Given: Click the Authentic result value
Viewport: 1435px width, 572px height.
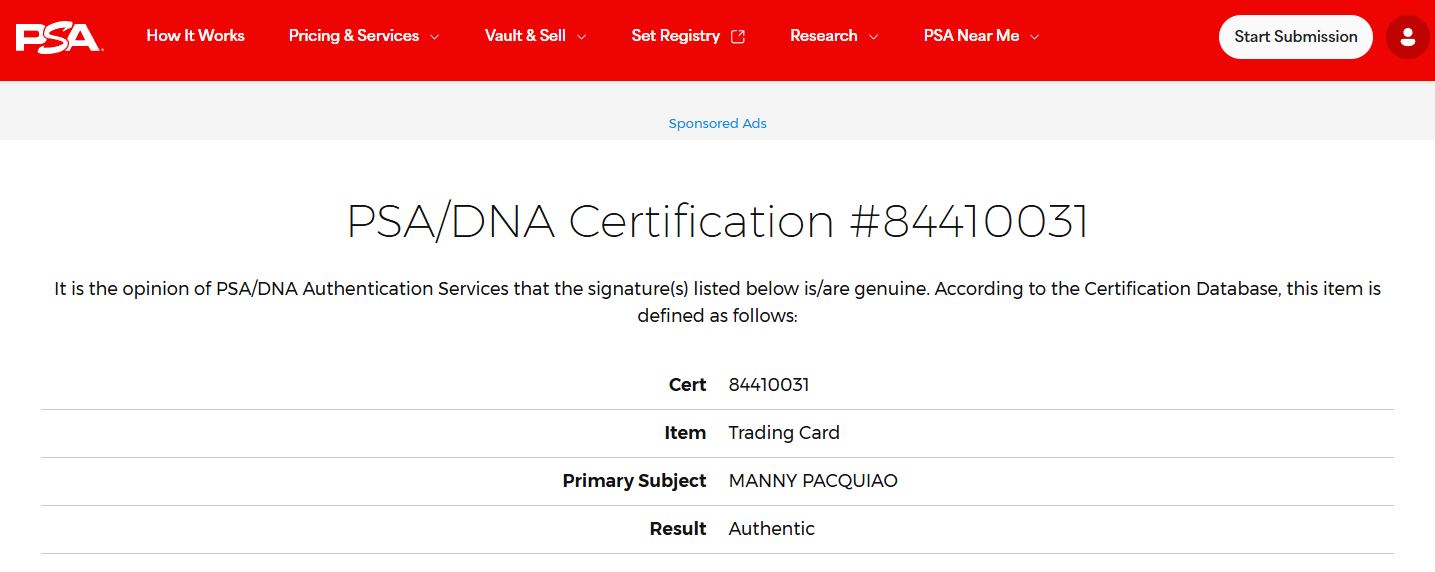Looking at the screenshot, I should [771, 529].
